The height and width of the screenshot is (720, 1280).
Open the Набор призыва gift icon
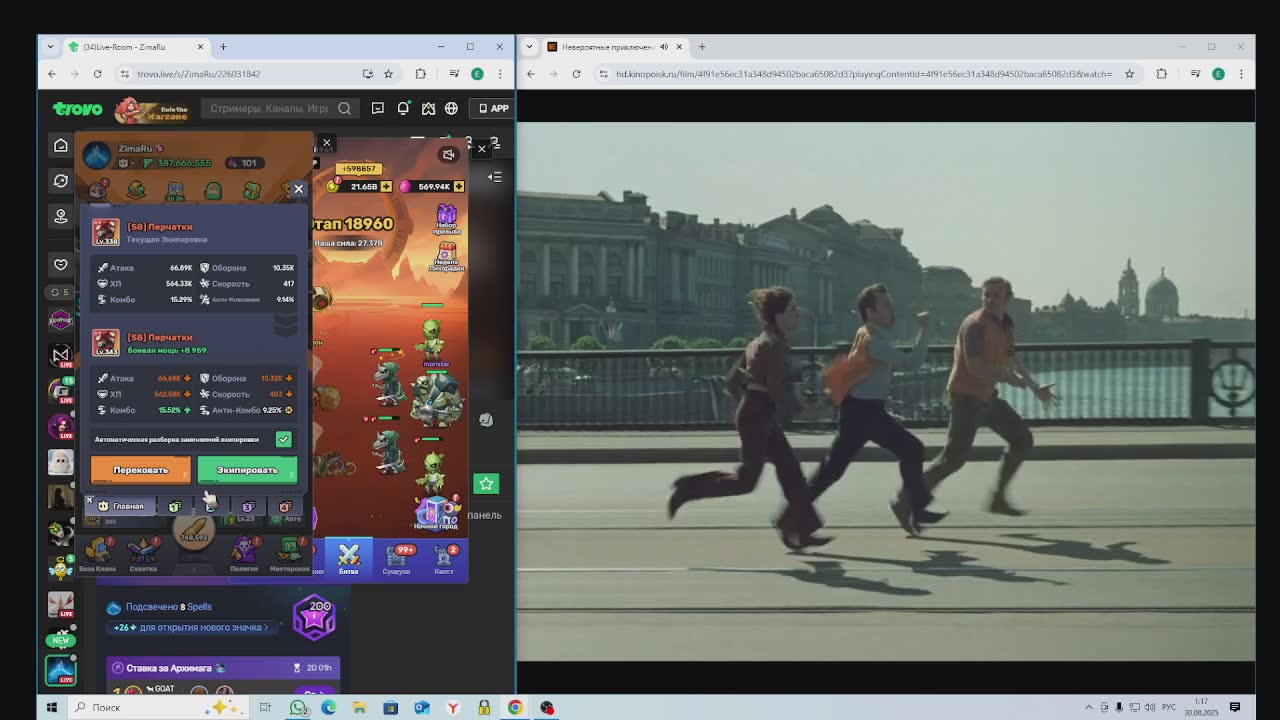click(x=446, y=219)
